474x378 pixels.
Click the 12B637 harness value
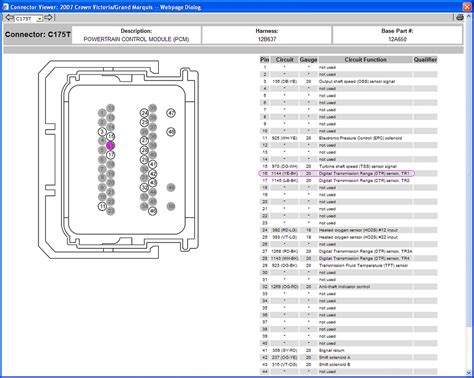tap(267, 39)
